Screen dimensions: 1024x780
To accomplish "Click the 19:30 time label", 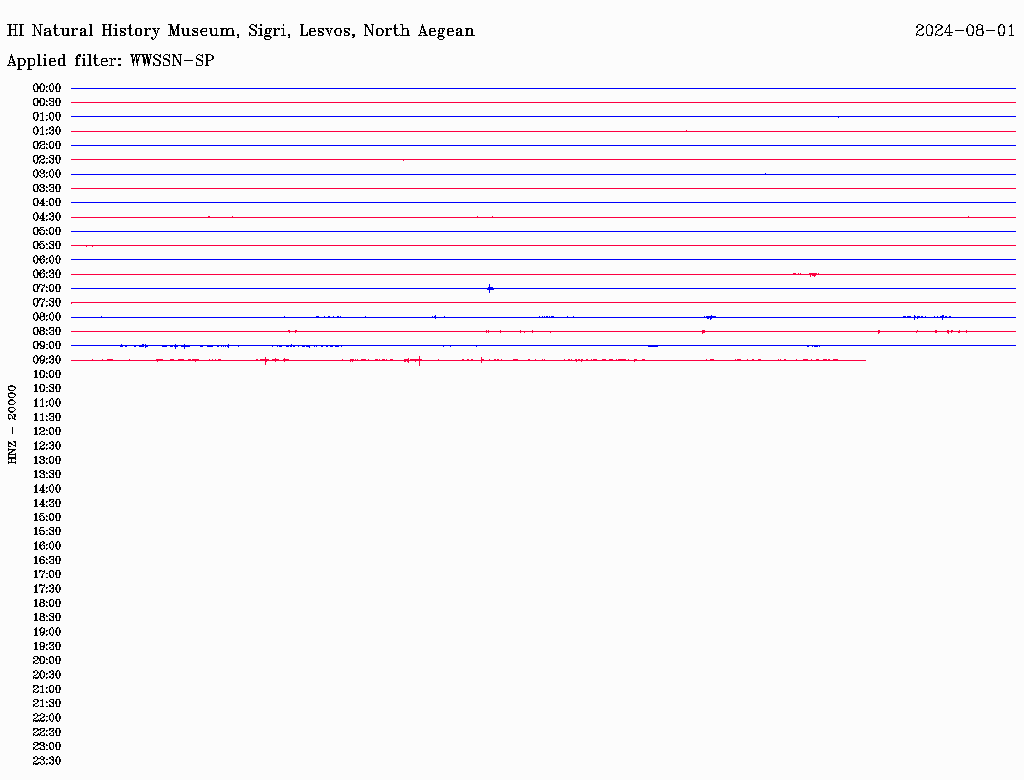I will pyautogui.click(x=47, y=646).
